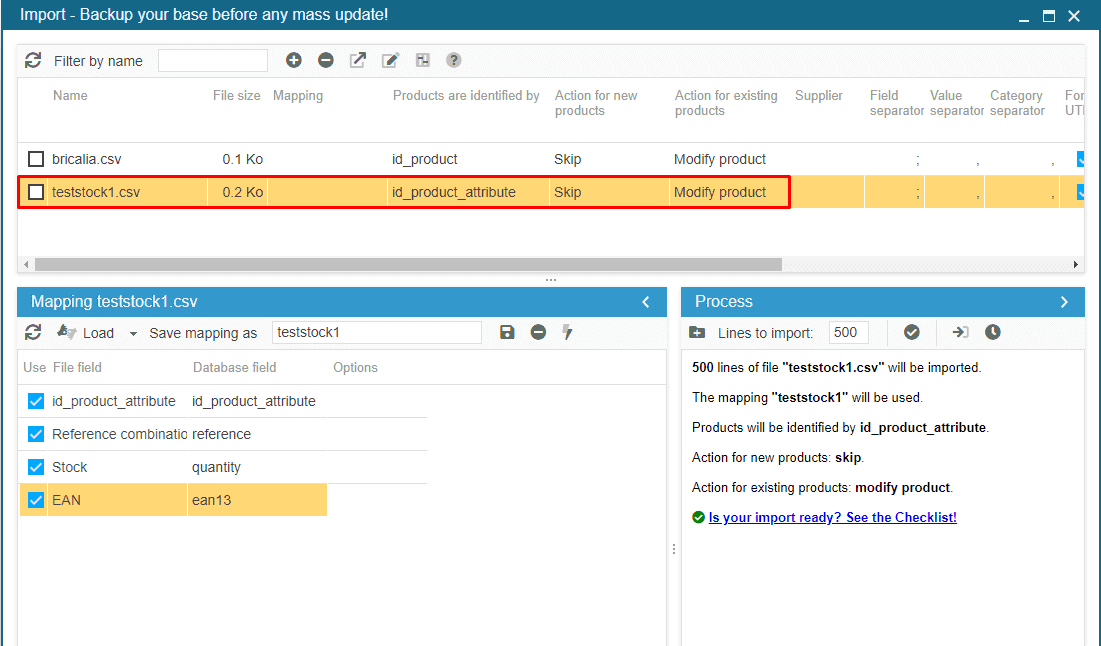The width and height of the screenshot is (1101, 646).
Task: Click the Database field column header
Action: click(x=234, y=367)
